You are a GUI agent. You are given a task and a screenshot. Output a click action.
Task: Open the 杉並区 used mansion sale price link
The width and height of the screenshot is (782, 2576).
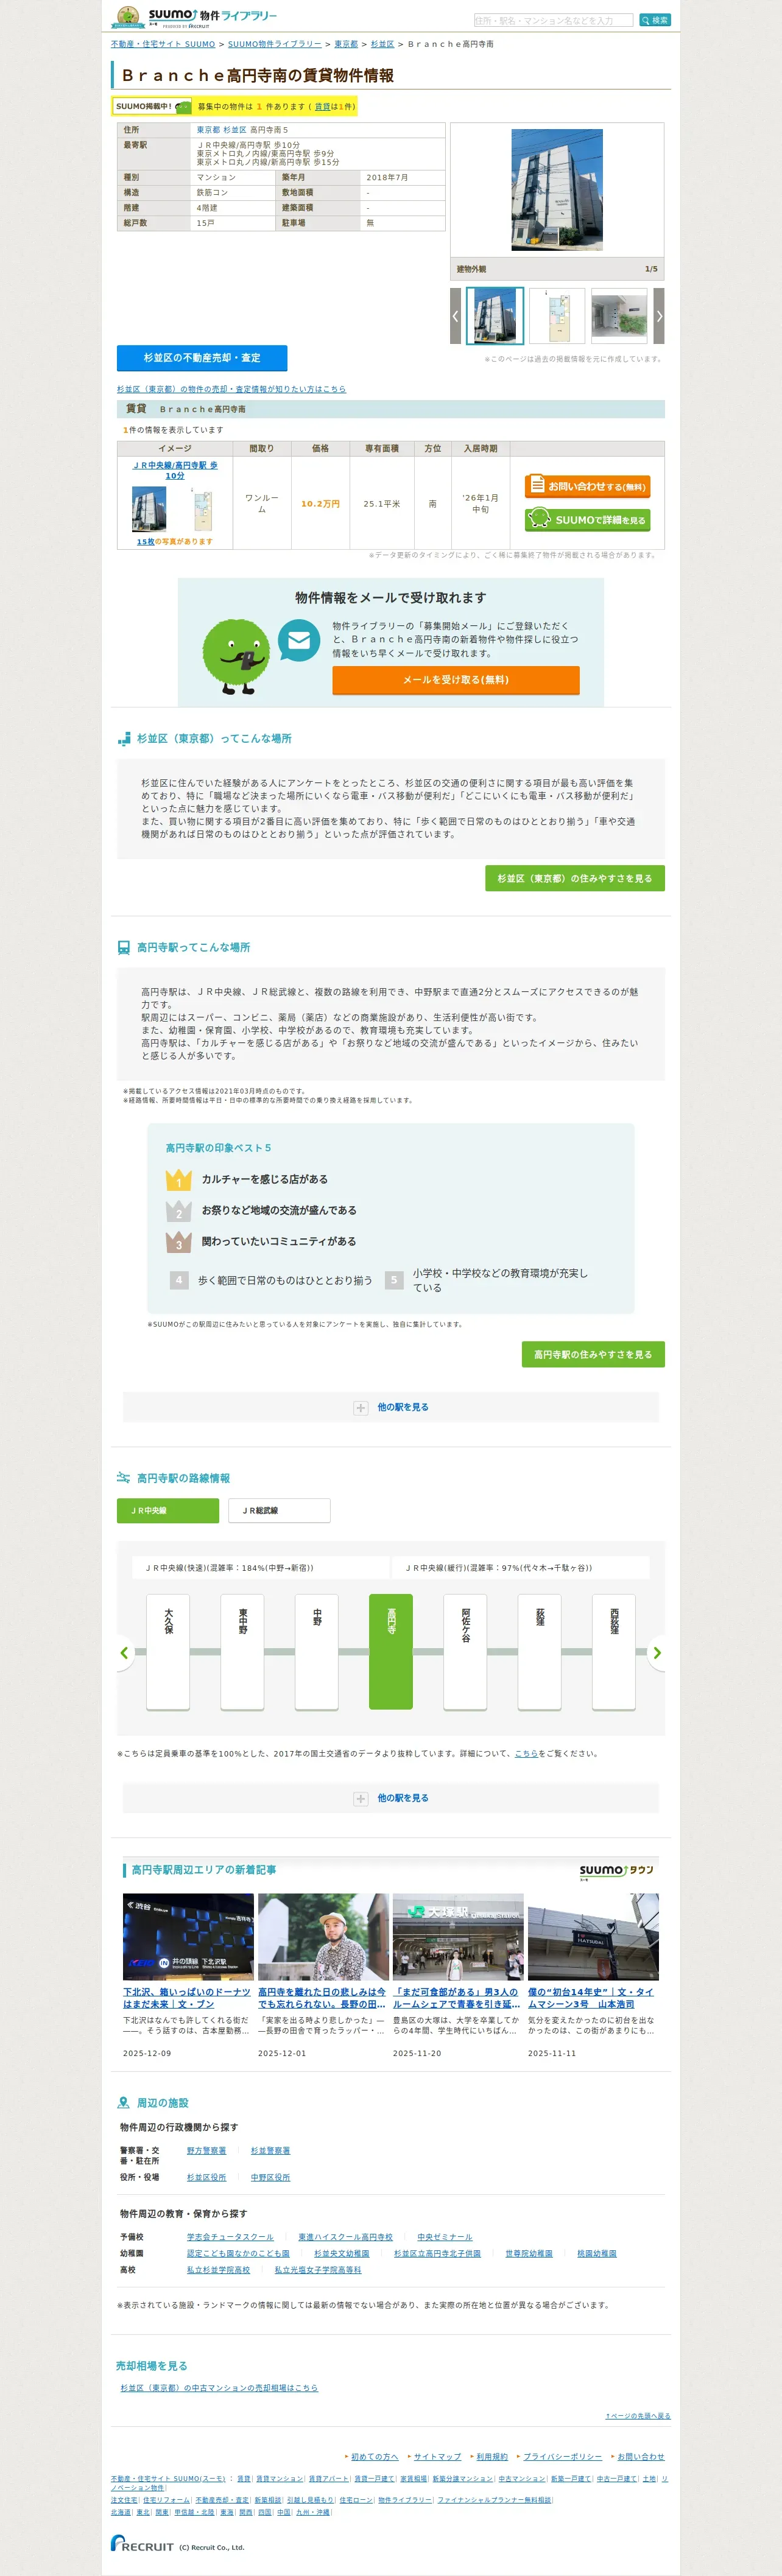pos(219,2388)
